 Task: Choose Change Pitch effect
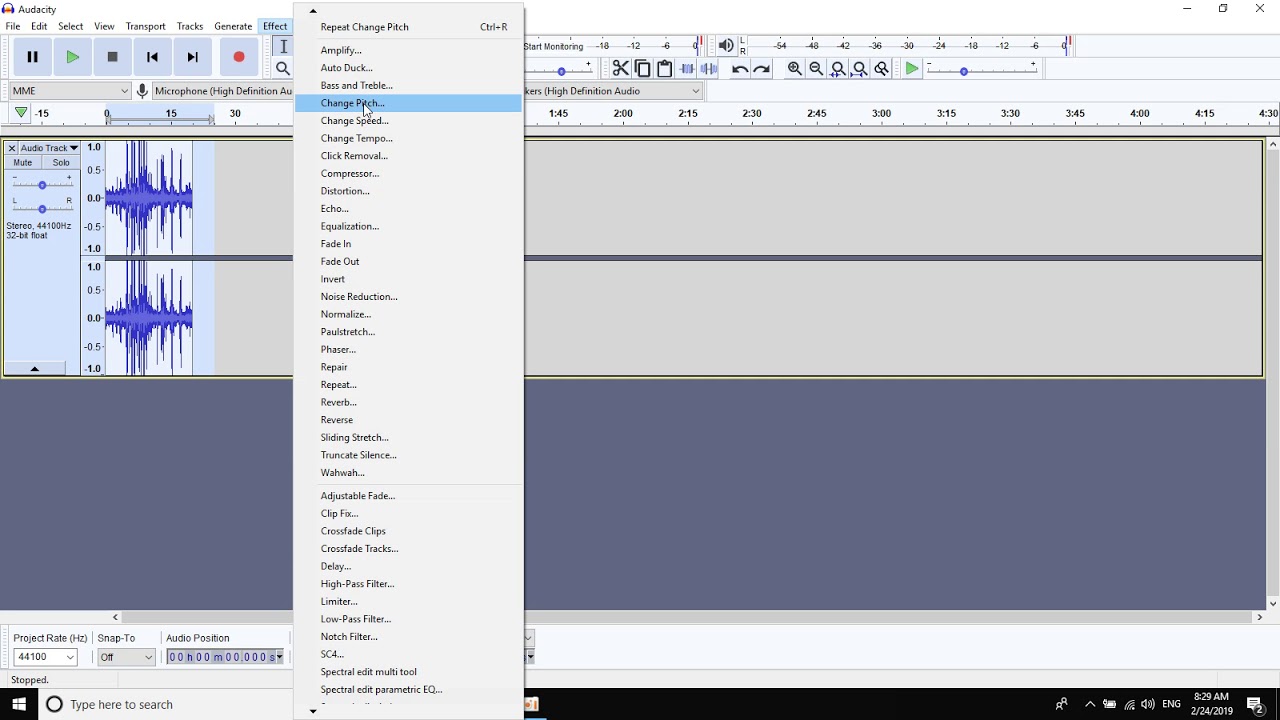(x=408, y=103)
